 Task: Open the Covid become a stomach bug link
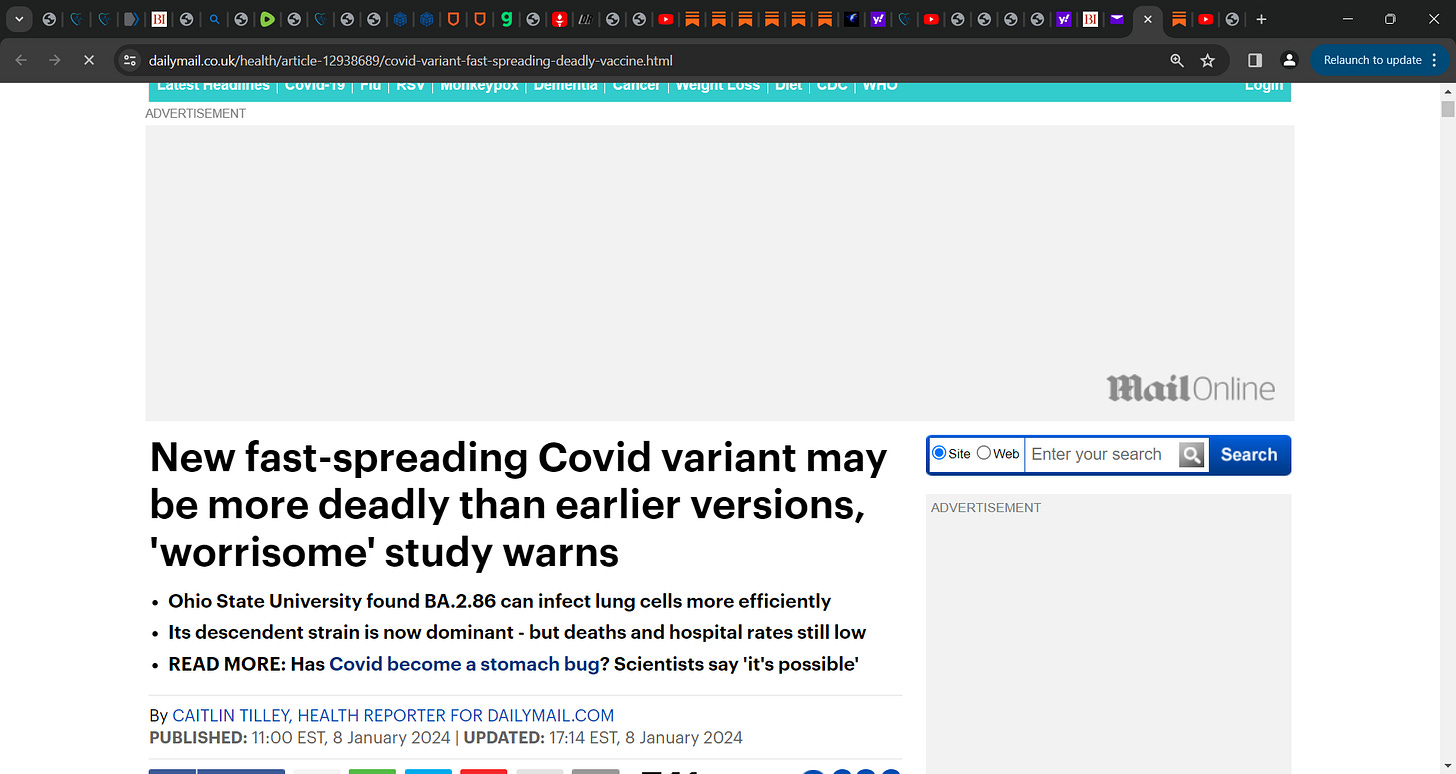(x=464, y=664)
